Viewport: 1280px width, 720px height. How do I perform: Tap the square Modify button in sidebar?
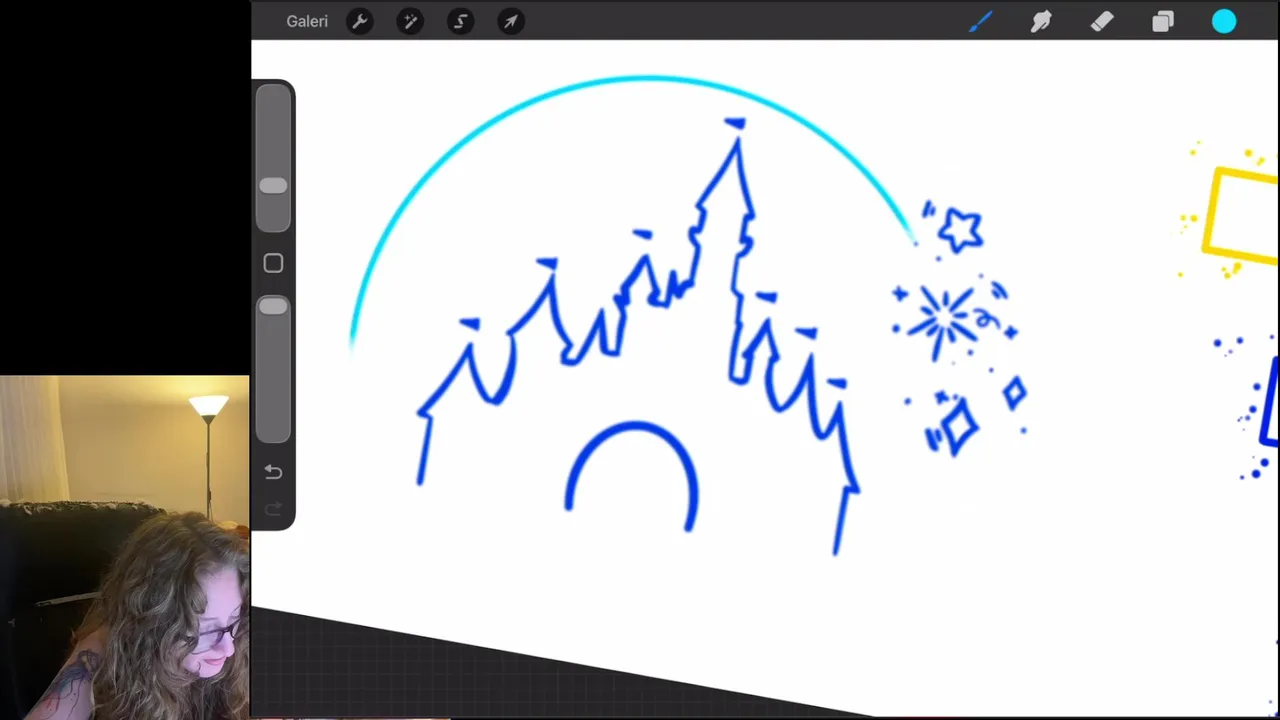tap(273, 263)
